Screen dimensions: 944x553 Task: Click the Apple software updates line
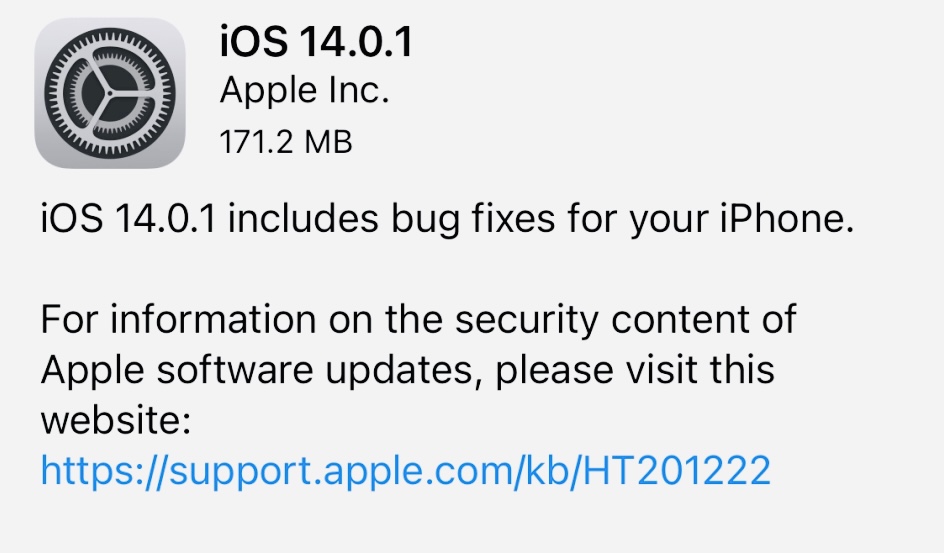click(x=408, y=370)
